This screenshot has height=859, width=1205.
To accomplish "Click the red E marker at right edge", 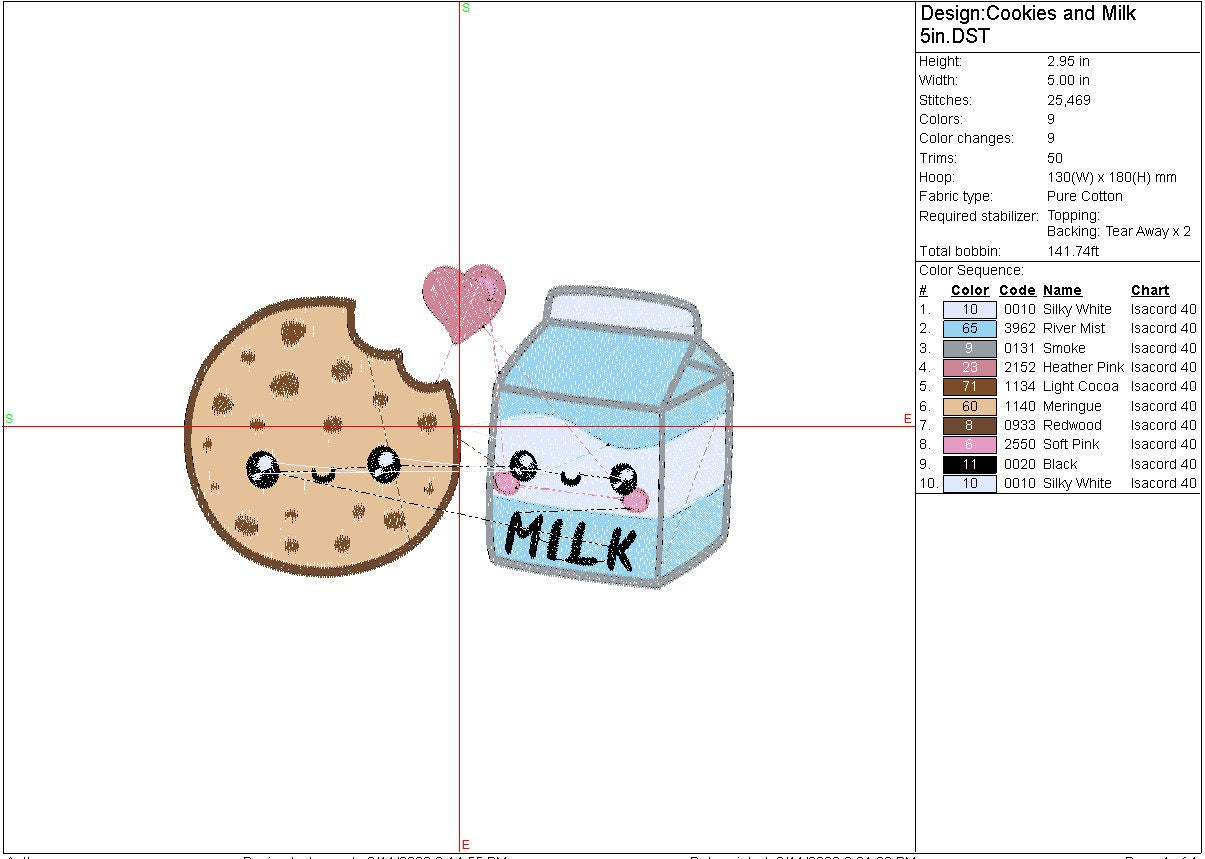I will (908, 419).
